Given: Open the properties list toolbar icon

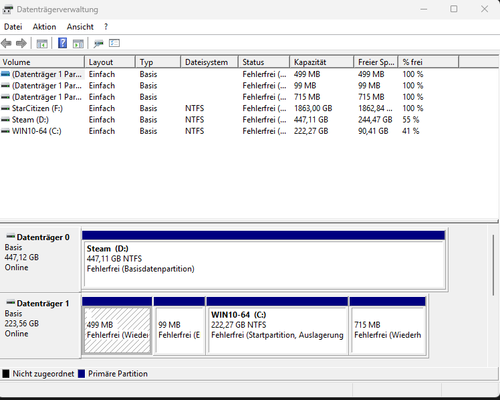Looking at the screenshot, I should pyautogui.click(x=114, y=43).
